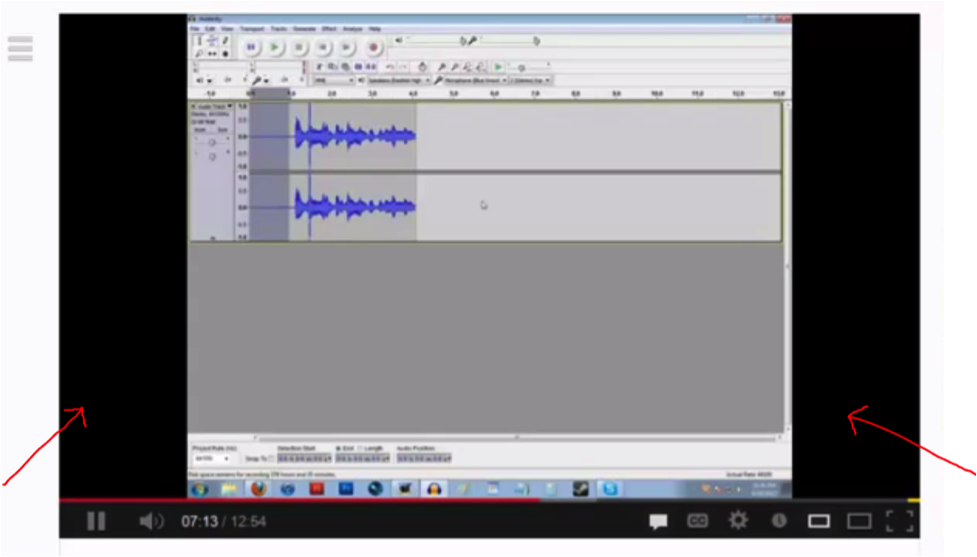Select Audacity's Envelope tool
Image resolution: width=977 pixels, height=557 pixels.
point(212,41)
